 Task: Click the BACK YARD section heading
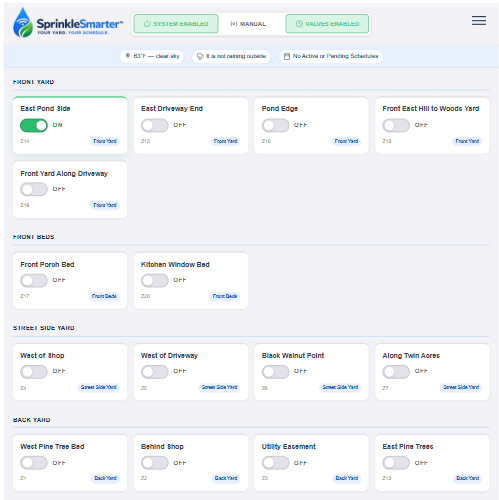(31, 420)
